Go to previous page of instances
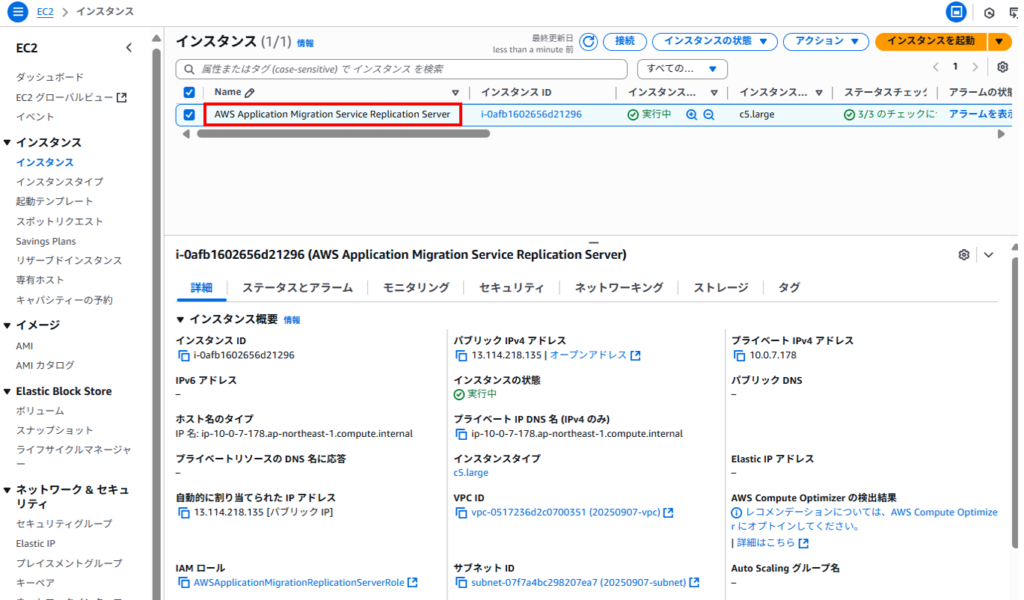Image resolution: width=1024 pixels, height=600 pixels. click(936, 67)
